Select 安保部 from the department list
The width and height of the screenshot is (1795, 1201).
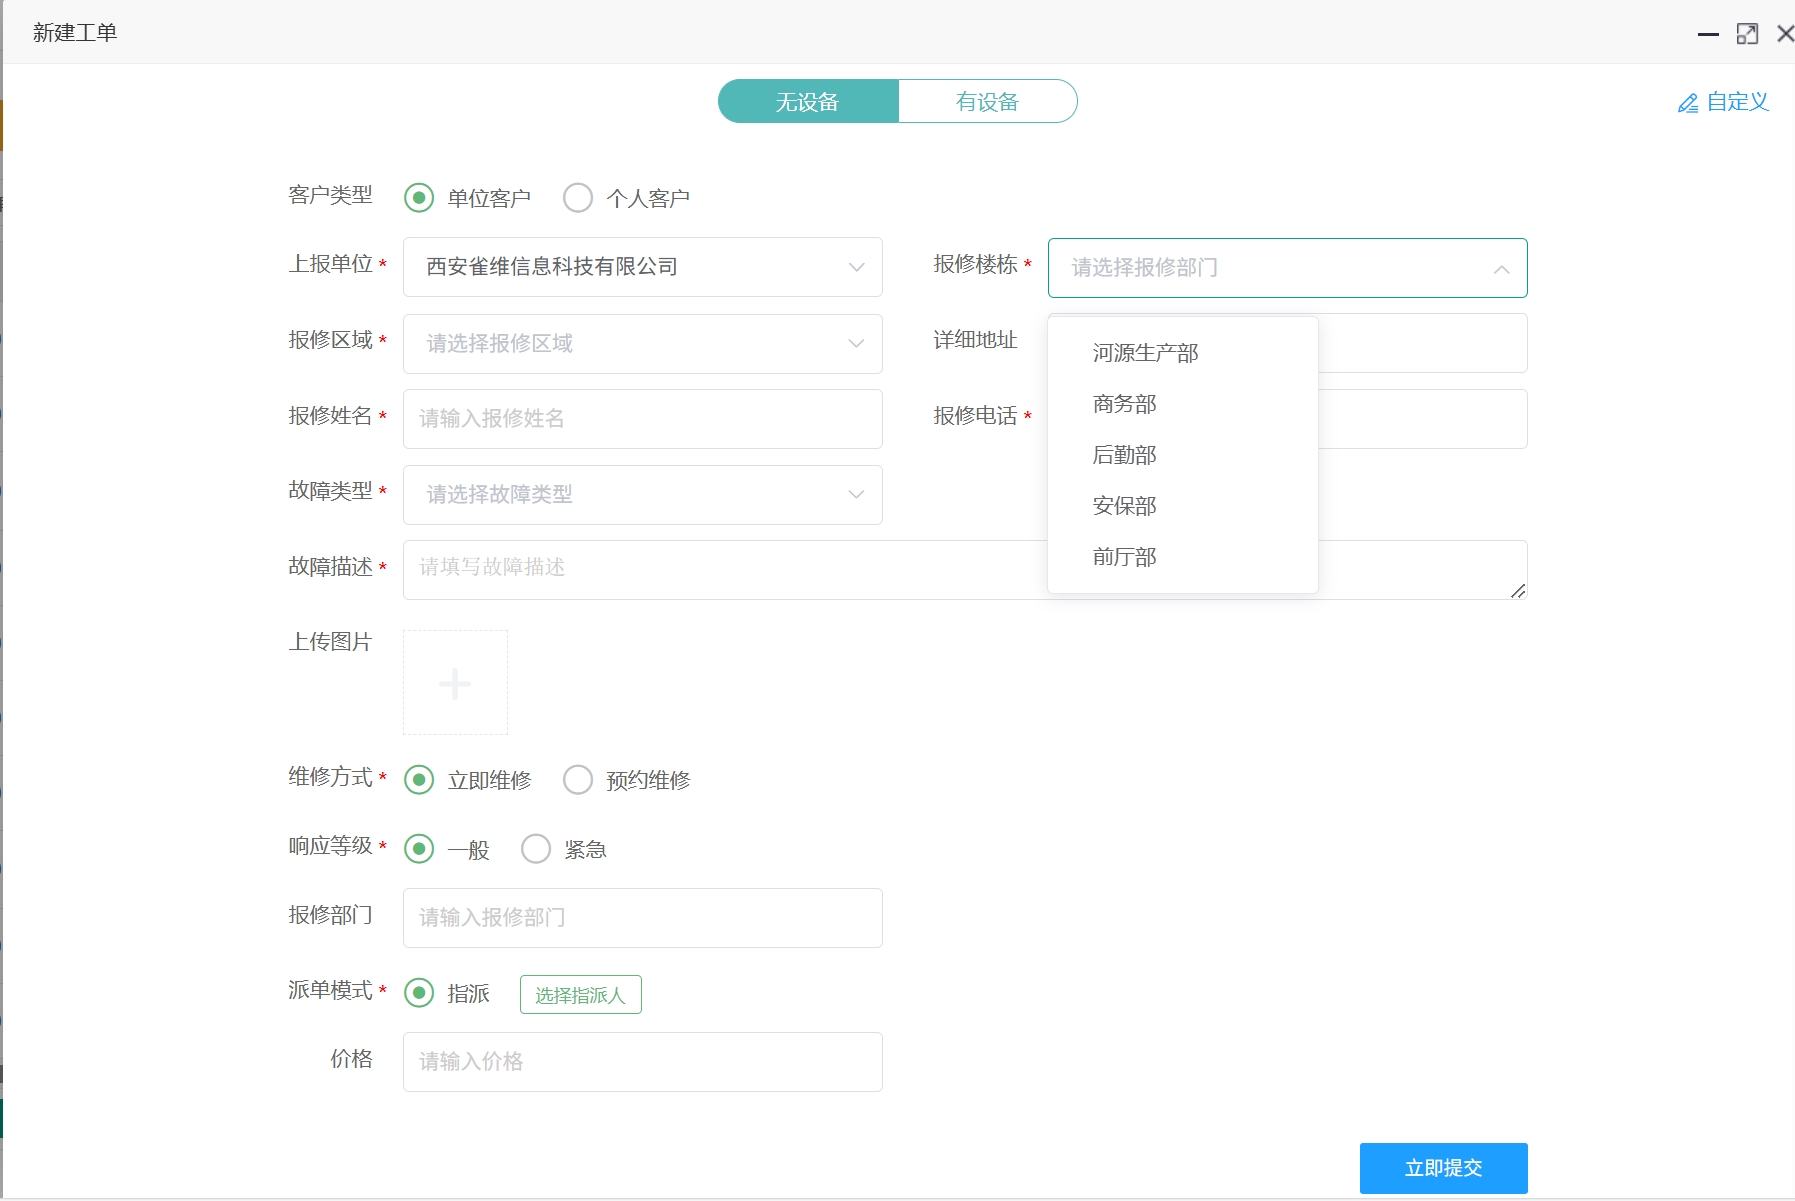pos(1124,506)
